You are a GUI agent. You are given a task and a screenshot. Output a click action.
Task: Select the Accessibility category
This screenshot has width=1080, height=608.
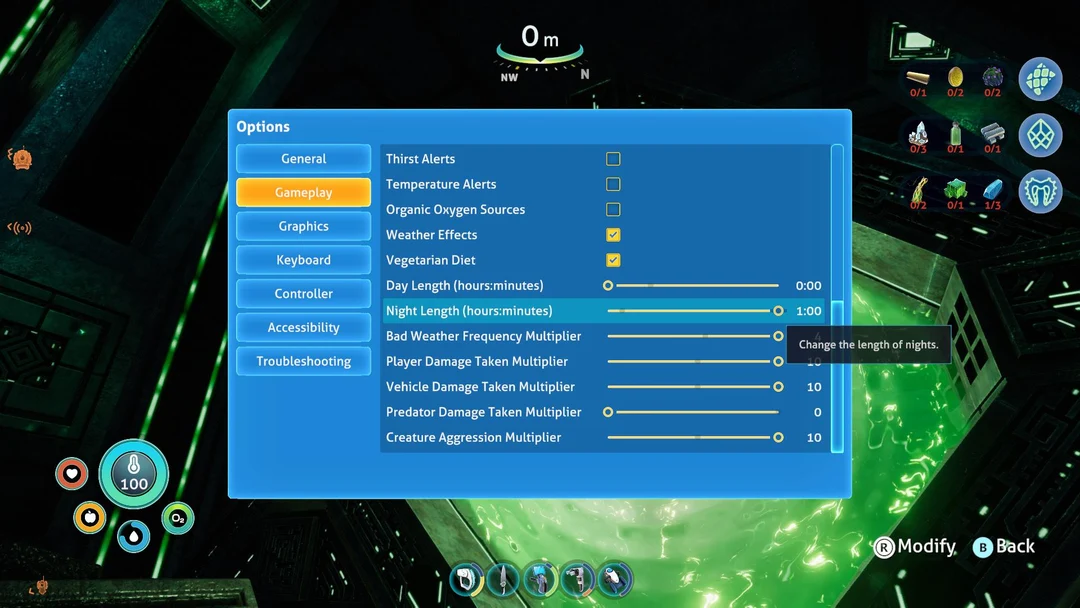(x=303, y=327)
